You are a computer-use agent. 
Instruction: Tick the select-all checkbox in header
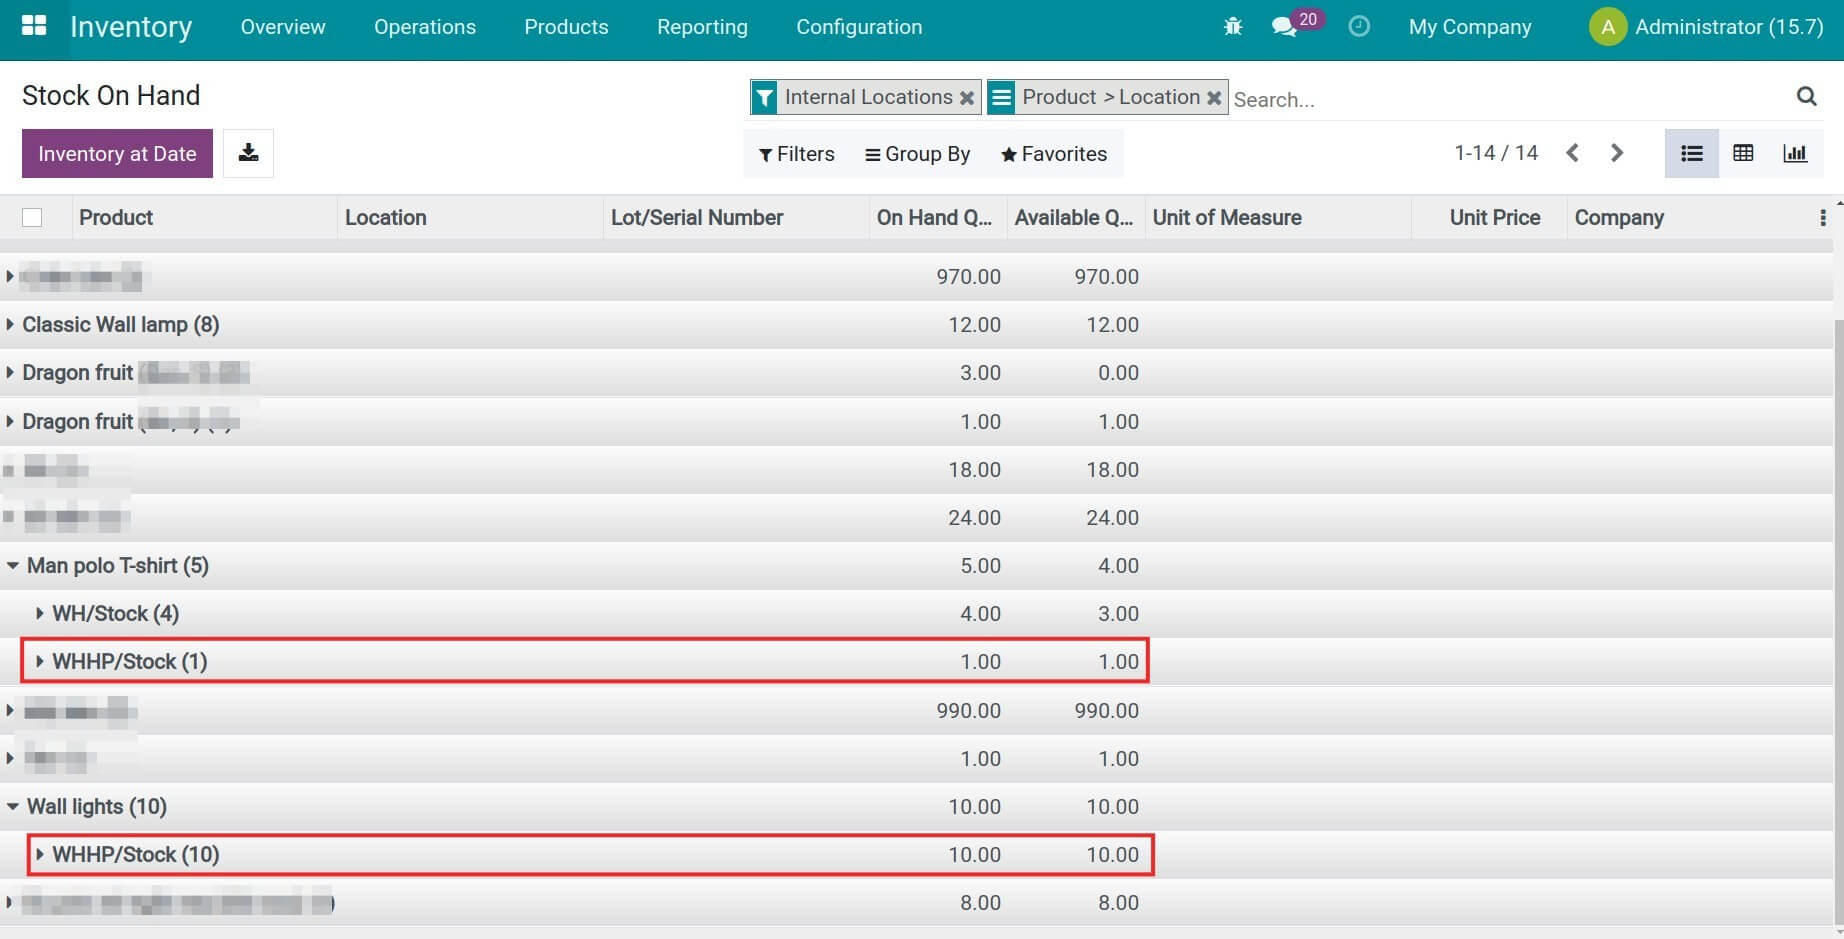pyautogui.click(x=32, y=218)
